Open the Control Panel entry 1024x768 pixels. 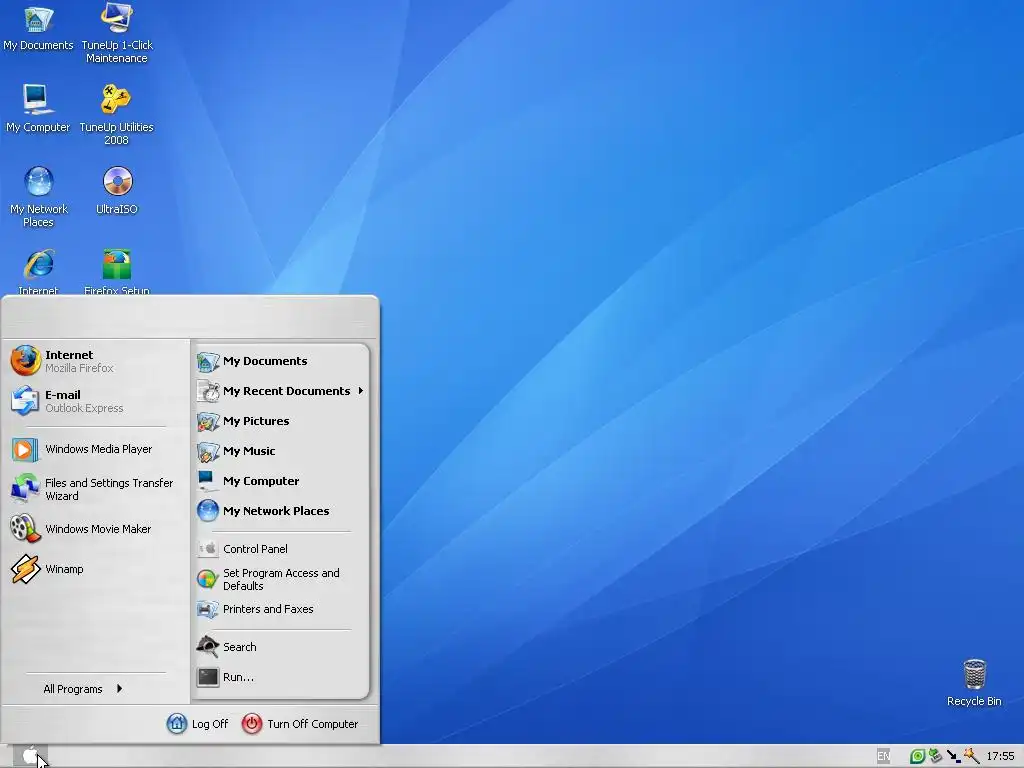tap(281, 549)
